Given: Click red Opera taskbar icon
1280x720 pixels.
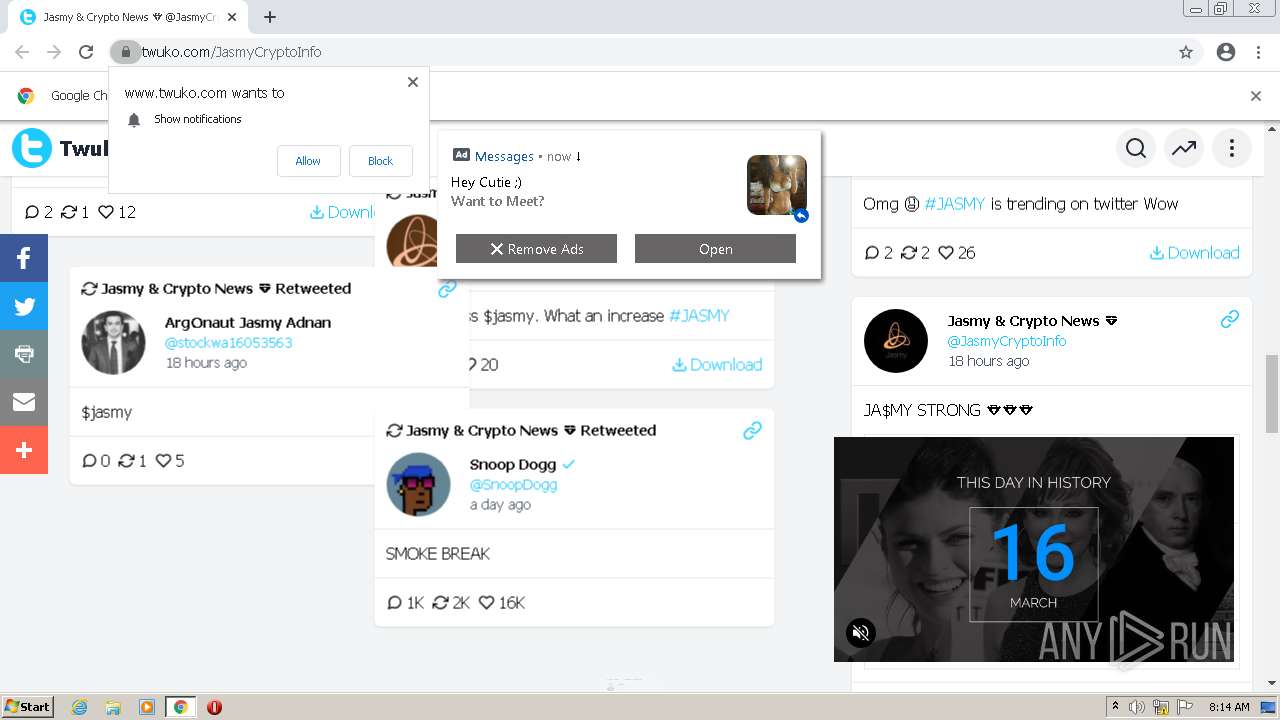Looking at the screenshot, I should click(214, 707).
